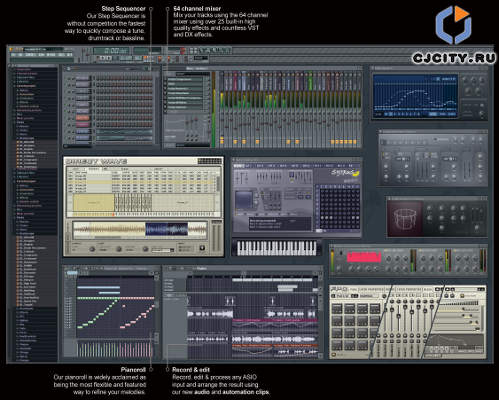Click the large yellow zone block in DirectWave's key map

click(x=94, y=202)
